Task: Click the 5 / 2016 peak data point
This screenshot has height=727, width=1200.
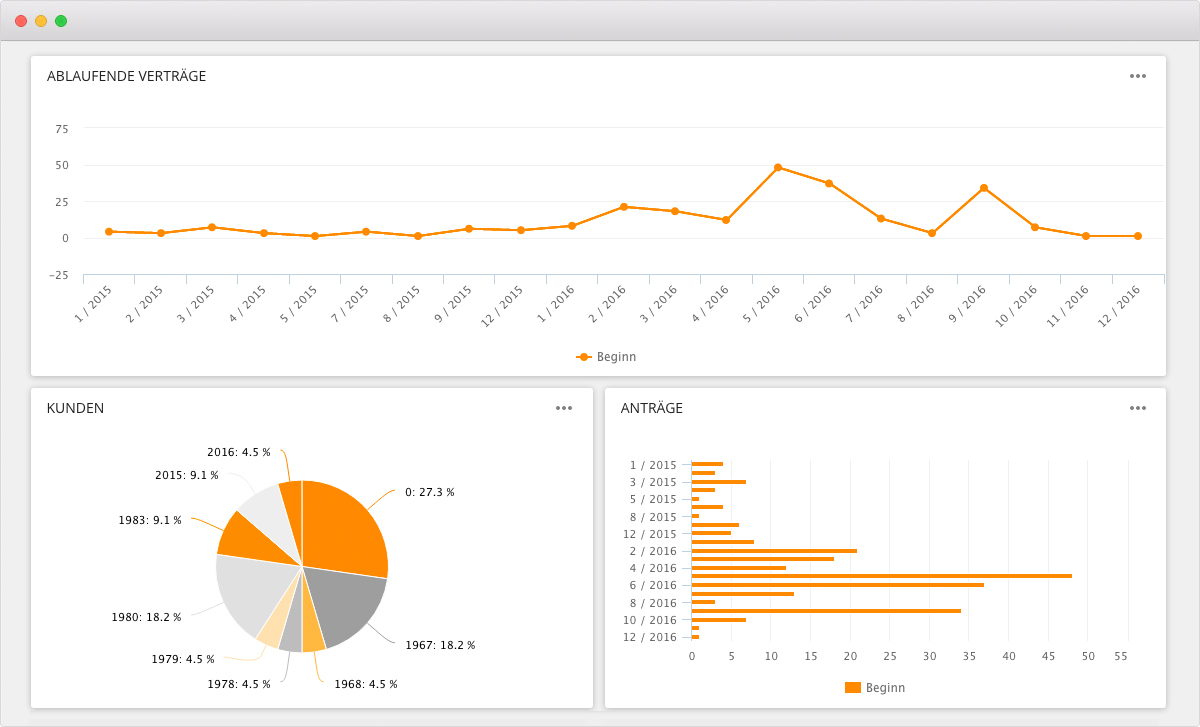Action: (x=778, y=167)
